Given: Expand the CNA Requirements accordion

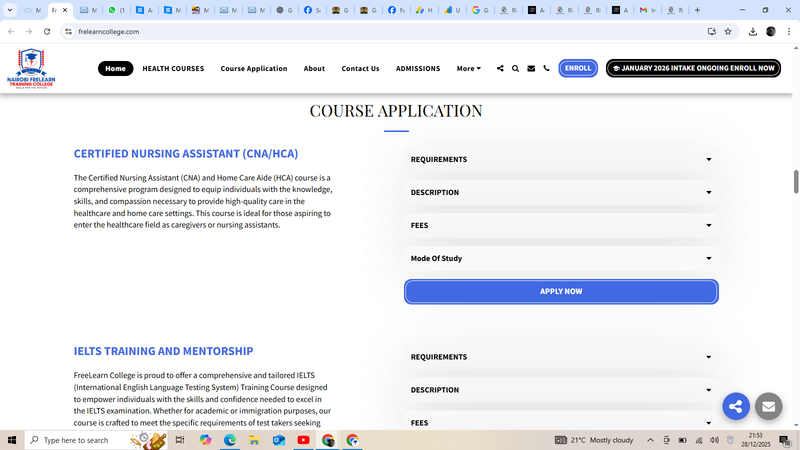Looking at the screenshot, I should click(560, 160).
